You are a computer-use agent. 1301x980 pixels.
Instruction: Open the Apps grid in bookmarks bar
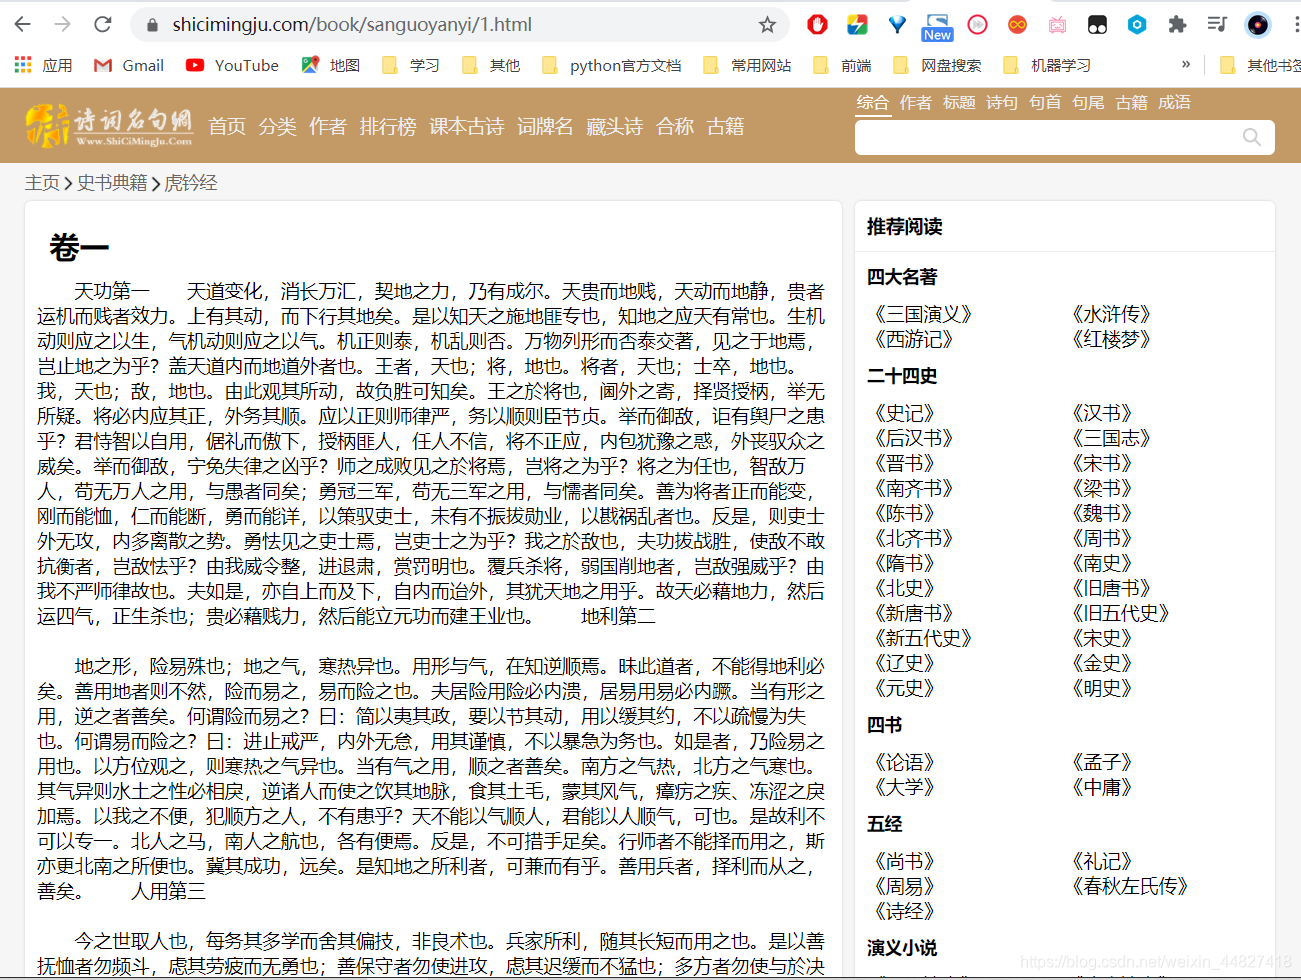click(43, 65)
